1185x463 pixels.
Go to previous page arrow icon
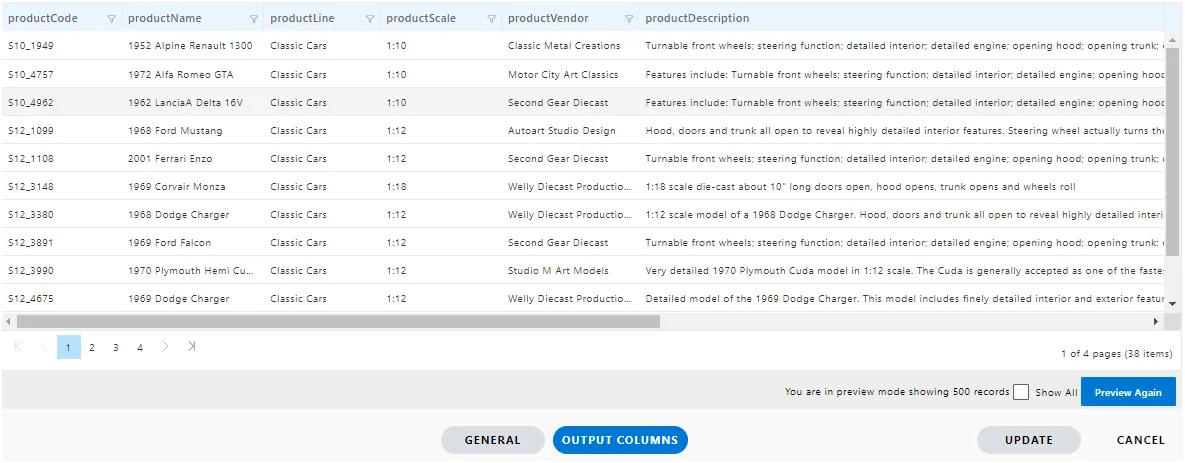tap(43, 347)
